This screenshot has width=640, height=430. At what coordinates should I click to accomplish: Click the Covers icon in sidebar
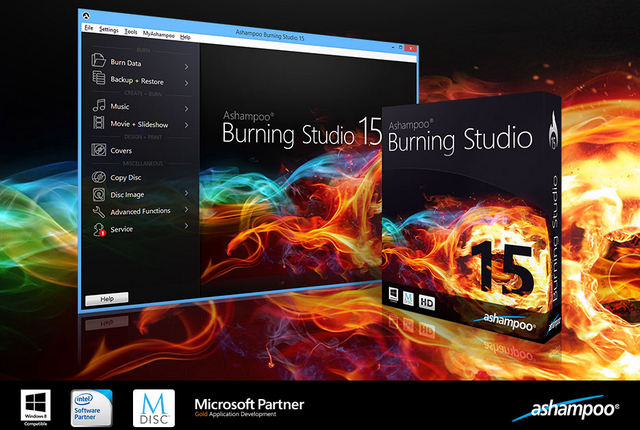click(x=98, y=150)
